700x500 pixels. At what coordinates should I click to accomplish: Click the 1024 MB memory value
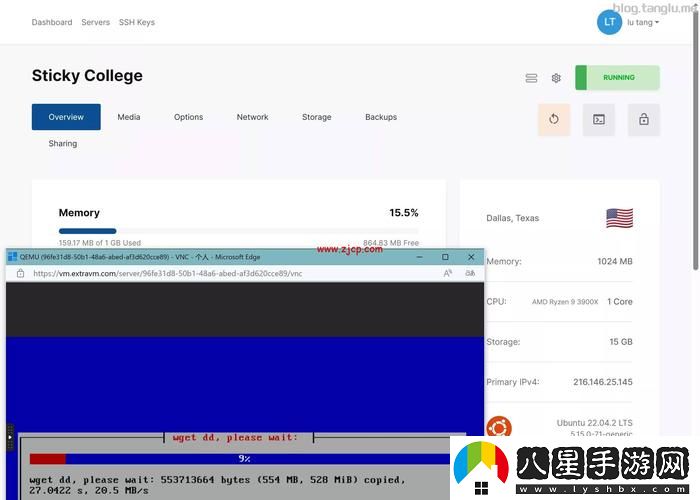[615, 261]
